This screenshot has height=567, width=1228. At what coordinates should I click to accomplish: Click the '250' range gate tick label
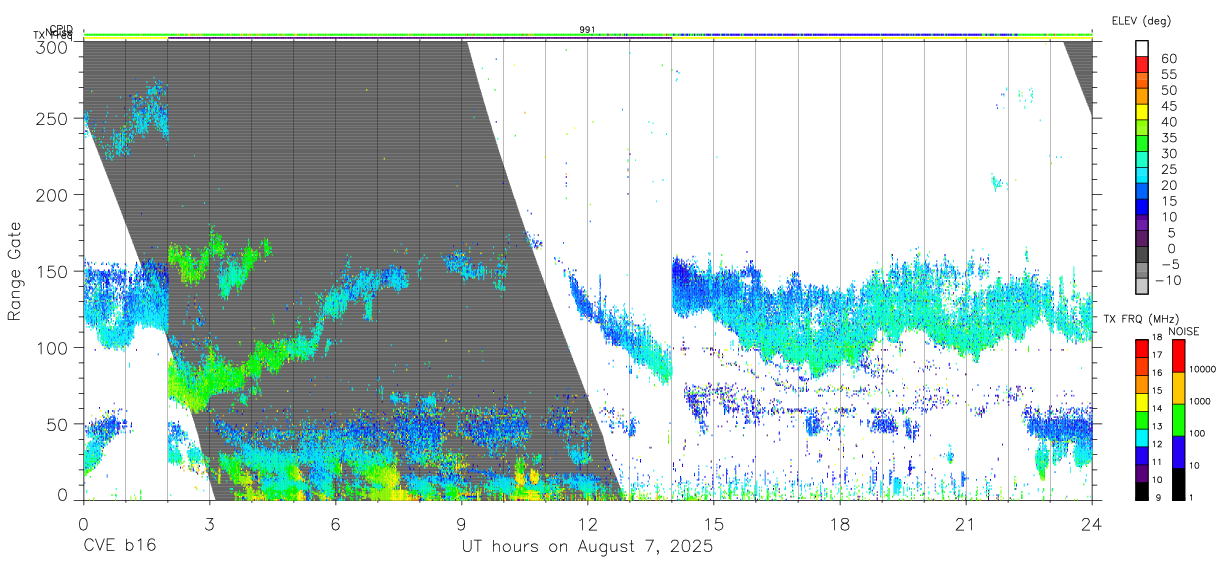click(x=54, y=118)
